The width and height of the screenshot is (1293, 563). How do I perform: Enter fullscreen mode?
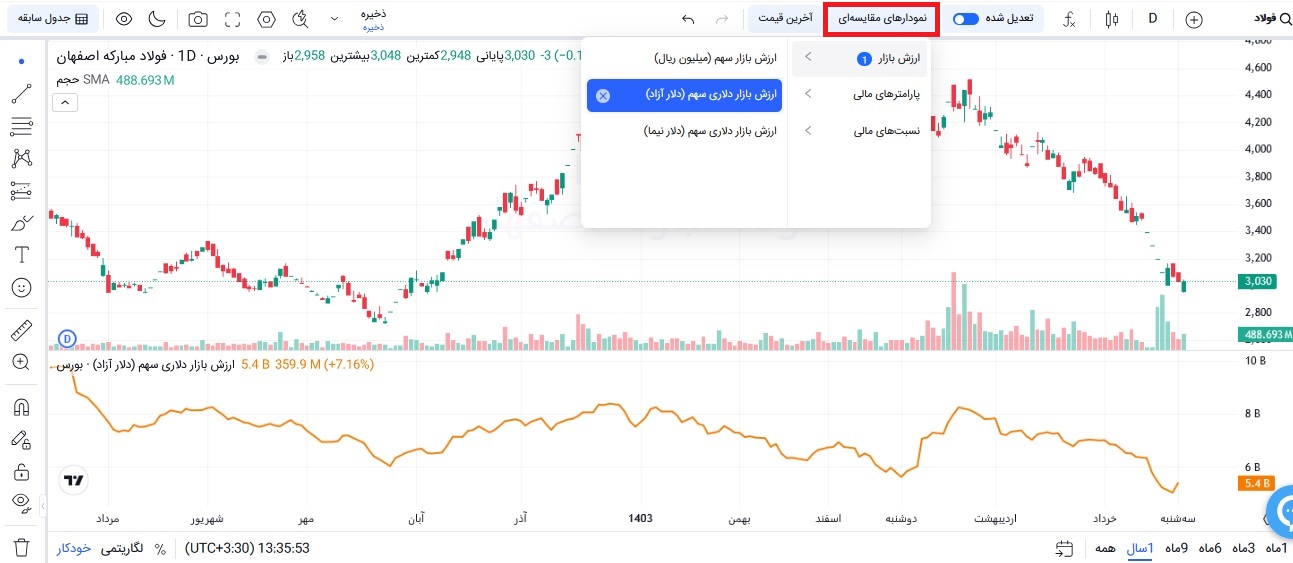[232, 19]
